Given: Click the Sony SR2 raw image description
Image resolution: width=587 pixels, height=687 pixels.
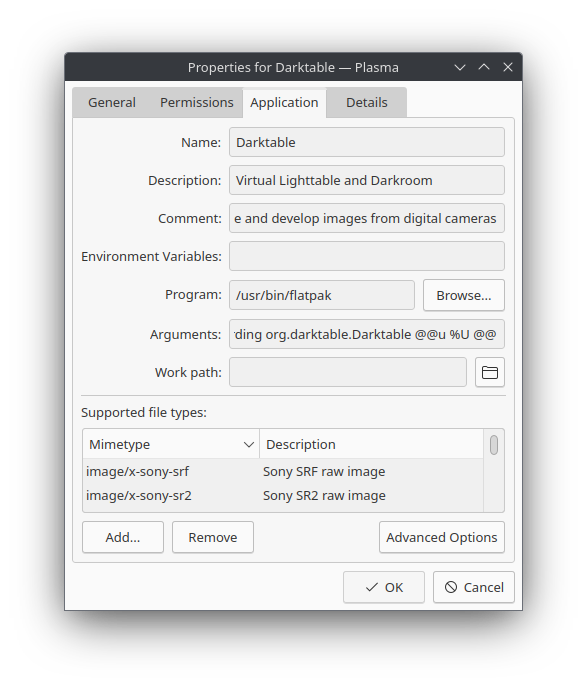Looking at the screenshot, I should pyautogui.click(x=324, y=496).
